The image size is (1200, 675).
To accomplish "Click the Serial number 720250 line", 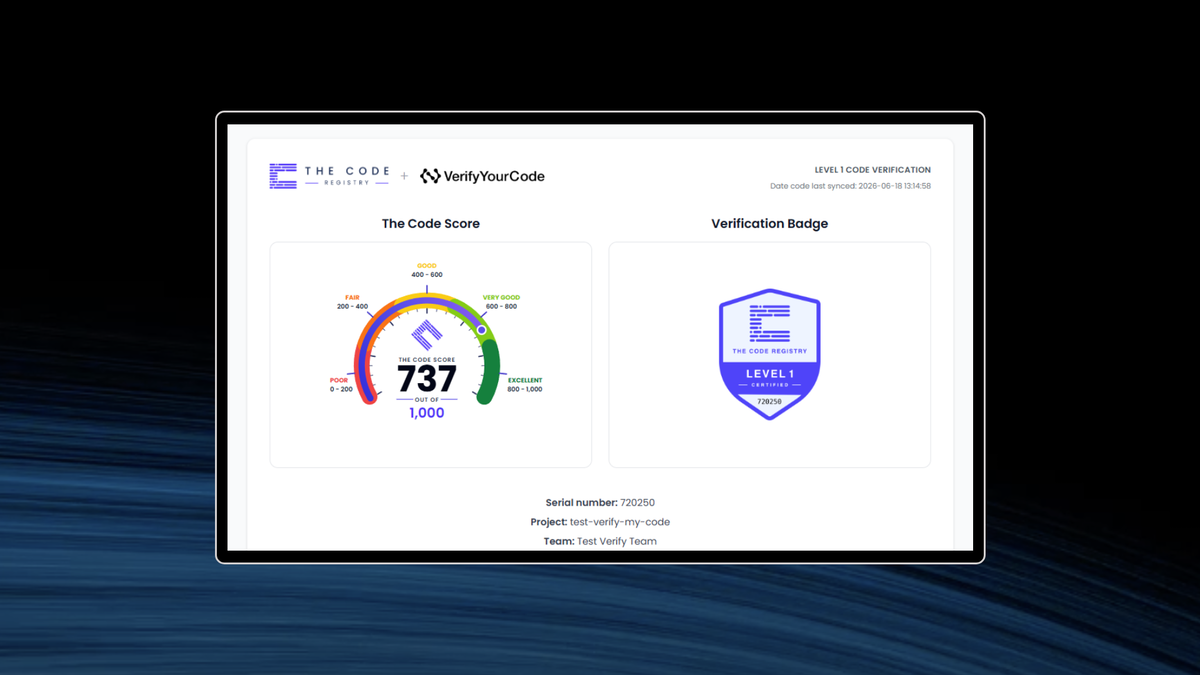I will point(600,503).
